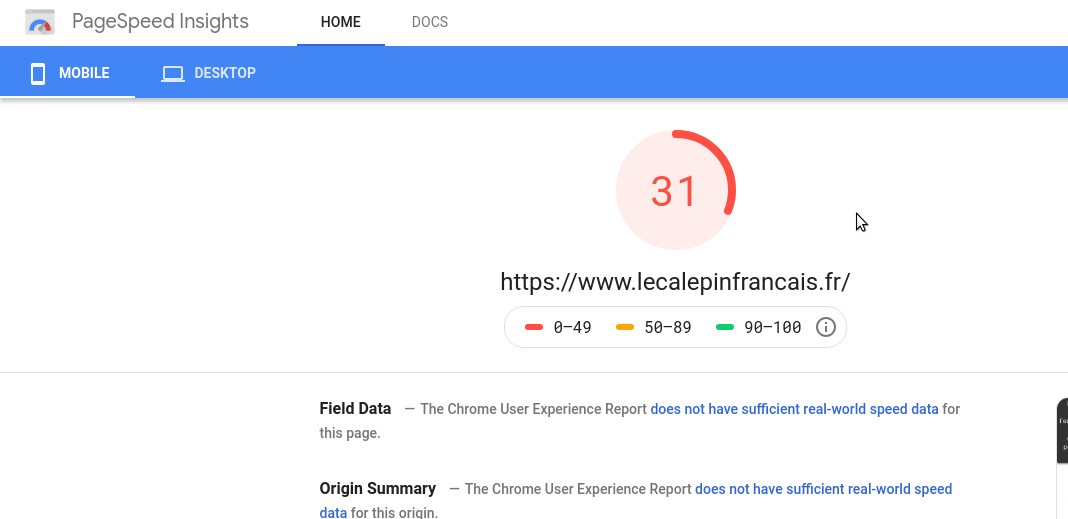
Task: Click the red 0-49 legend marker
Action: point(533,327)
